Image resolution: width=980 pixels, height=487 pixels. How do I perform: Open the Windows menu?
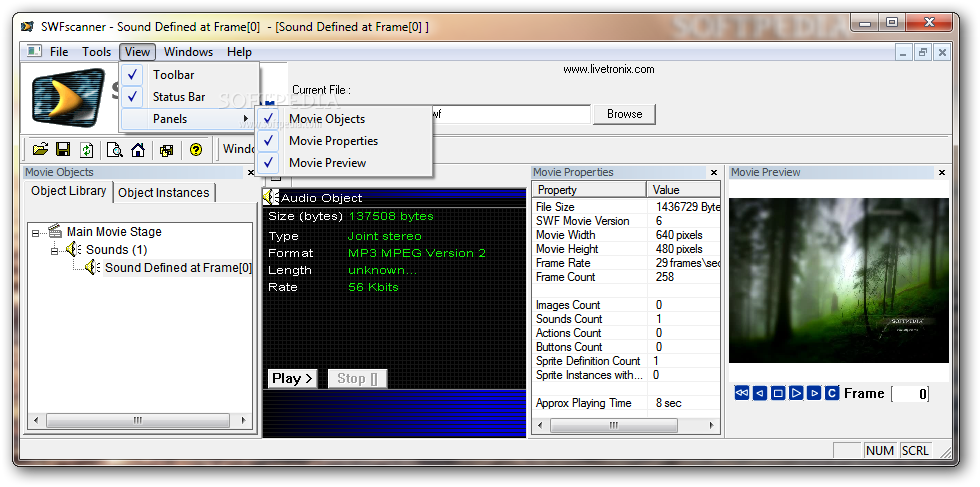pos(188,52)
